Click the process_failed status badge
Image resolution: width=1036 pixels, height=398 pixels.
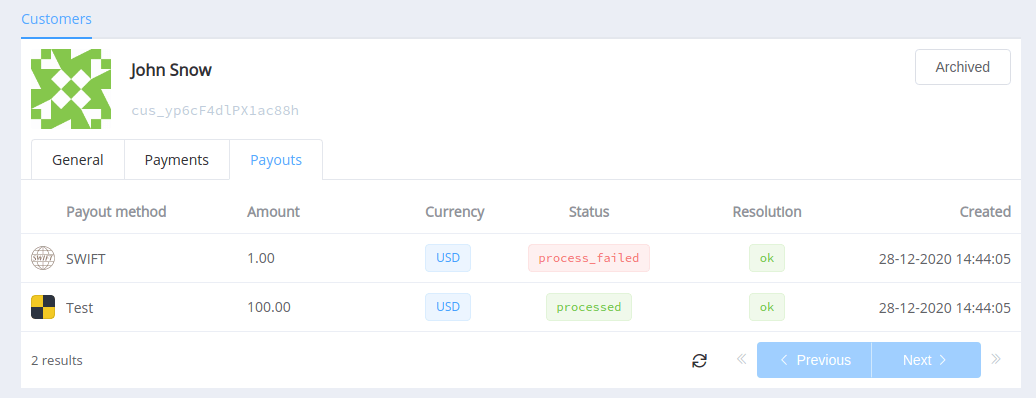pyautogui.click(x=589, y=258)
